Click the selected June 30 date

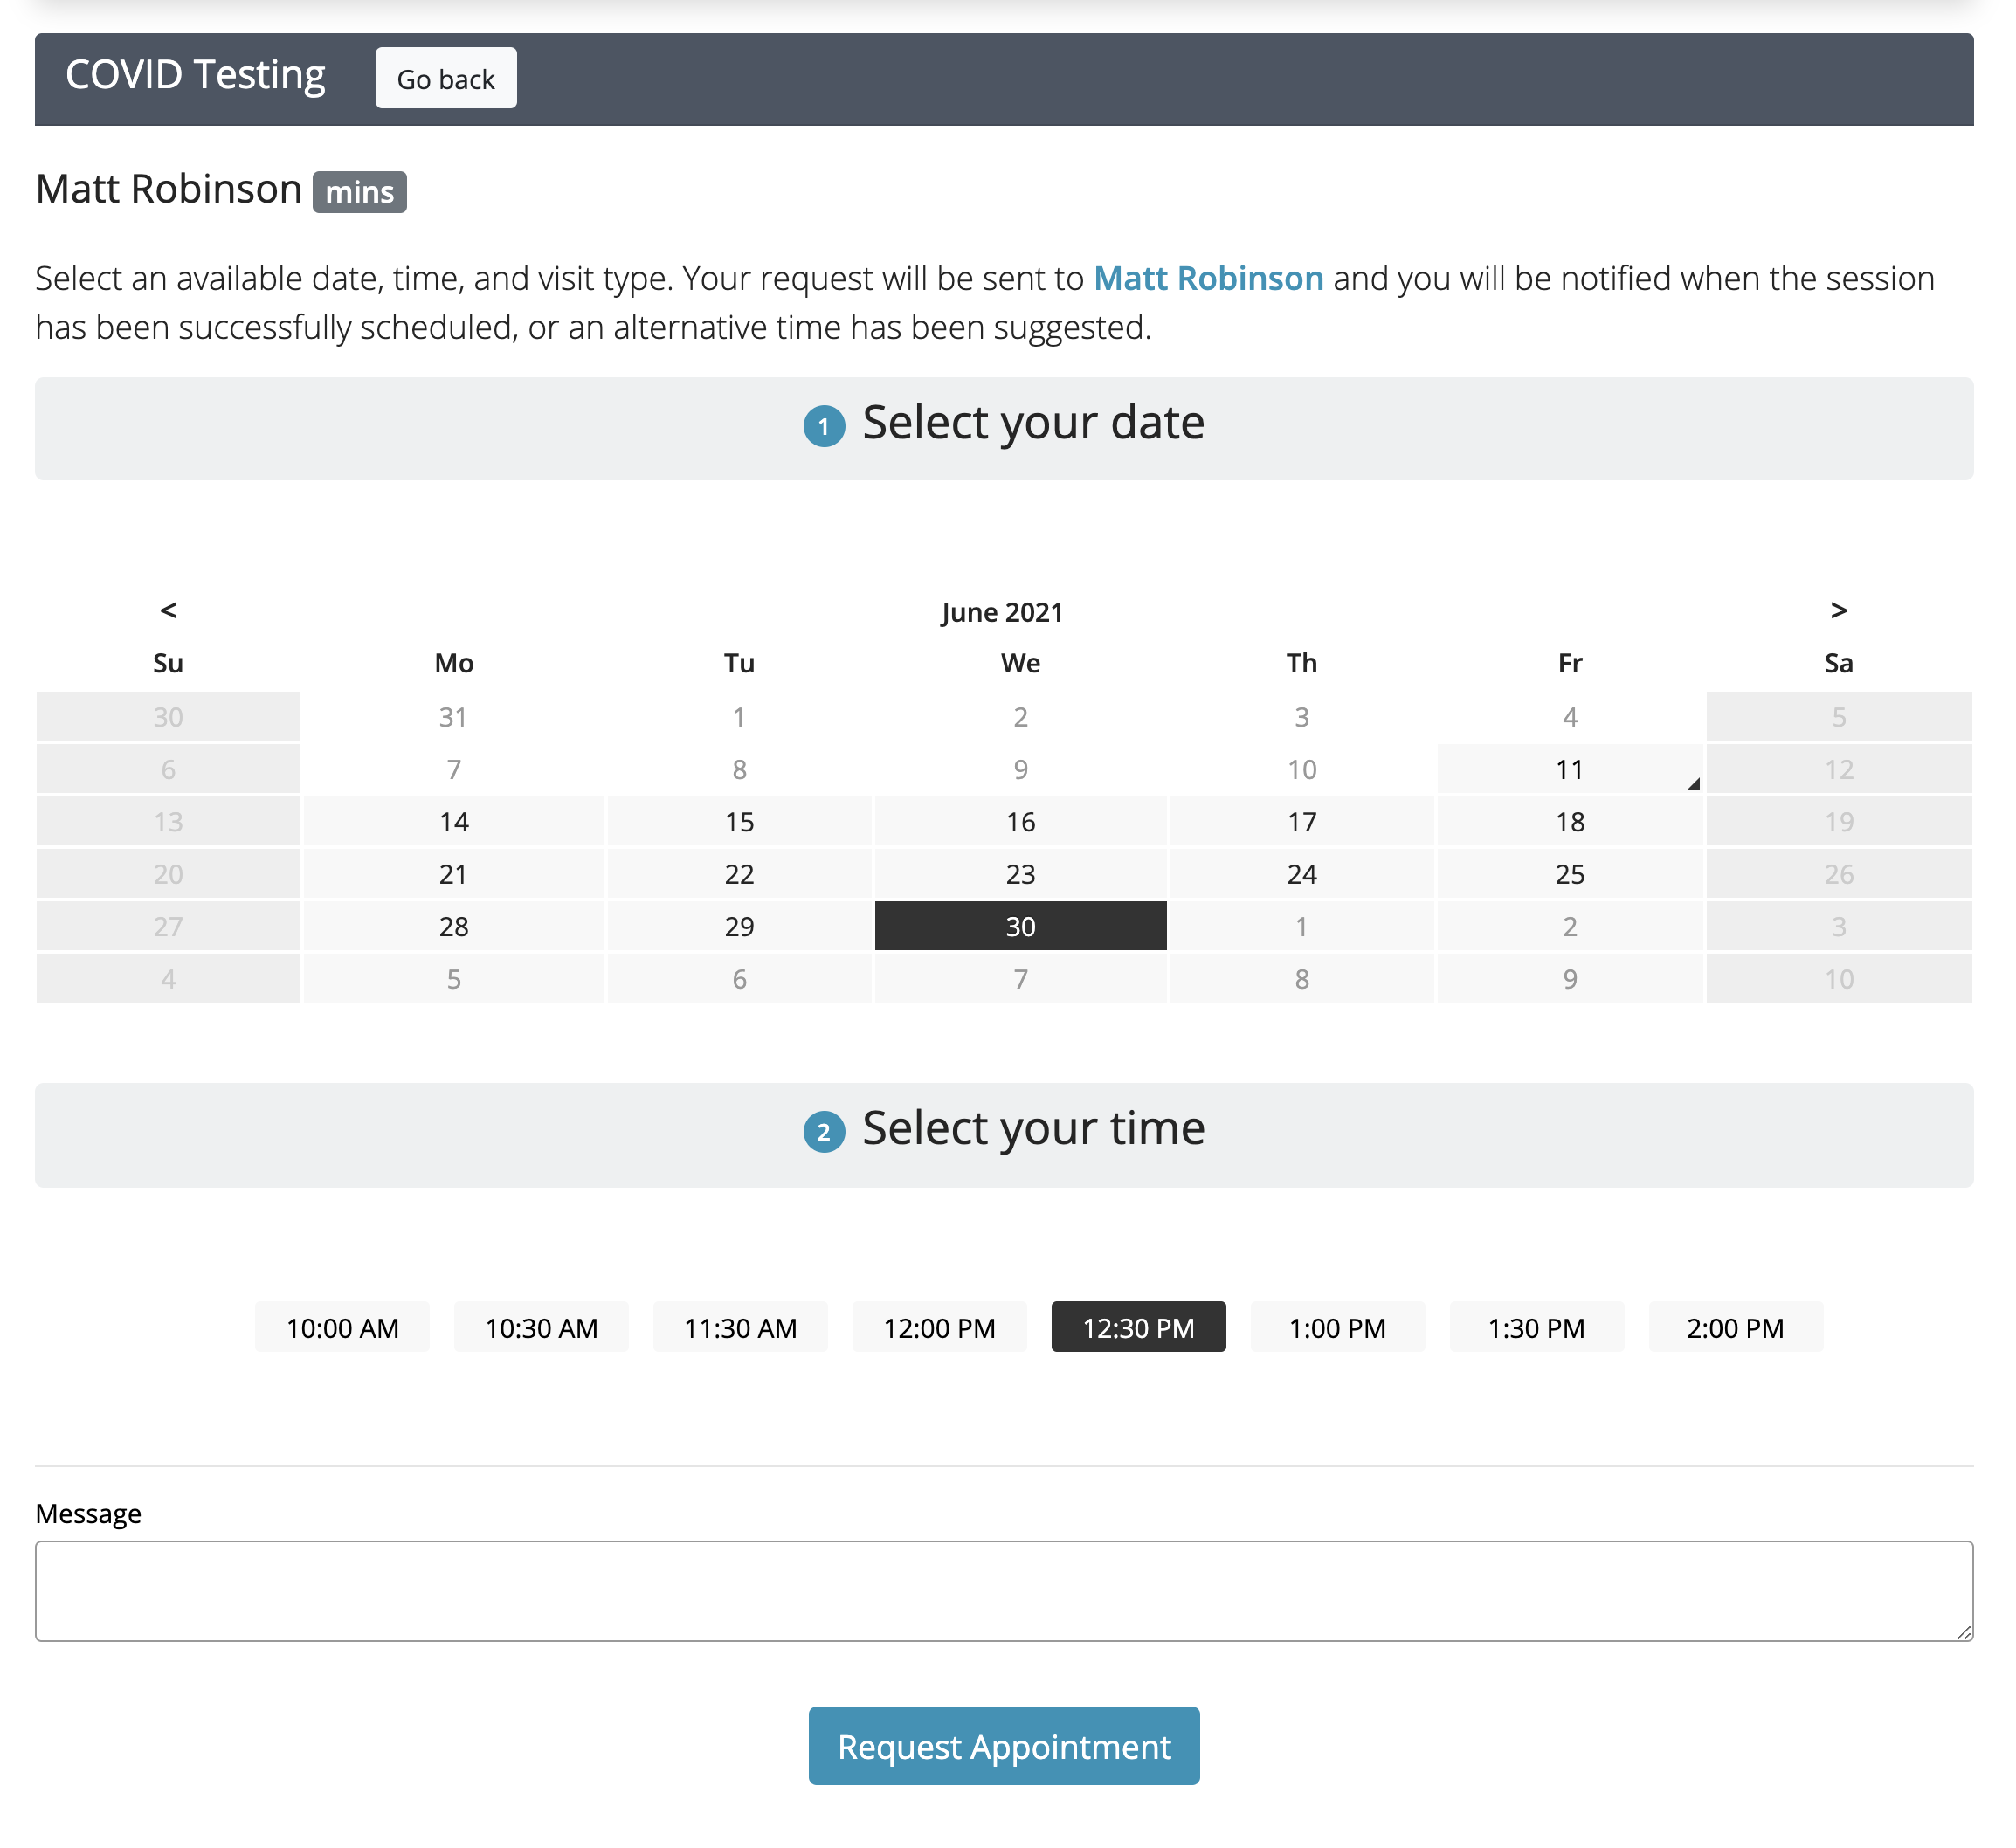[1020, 927]
